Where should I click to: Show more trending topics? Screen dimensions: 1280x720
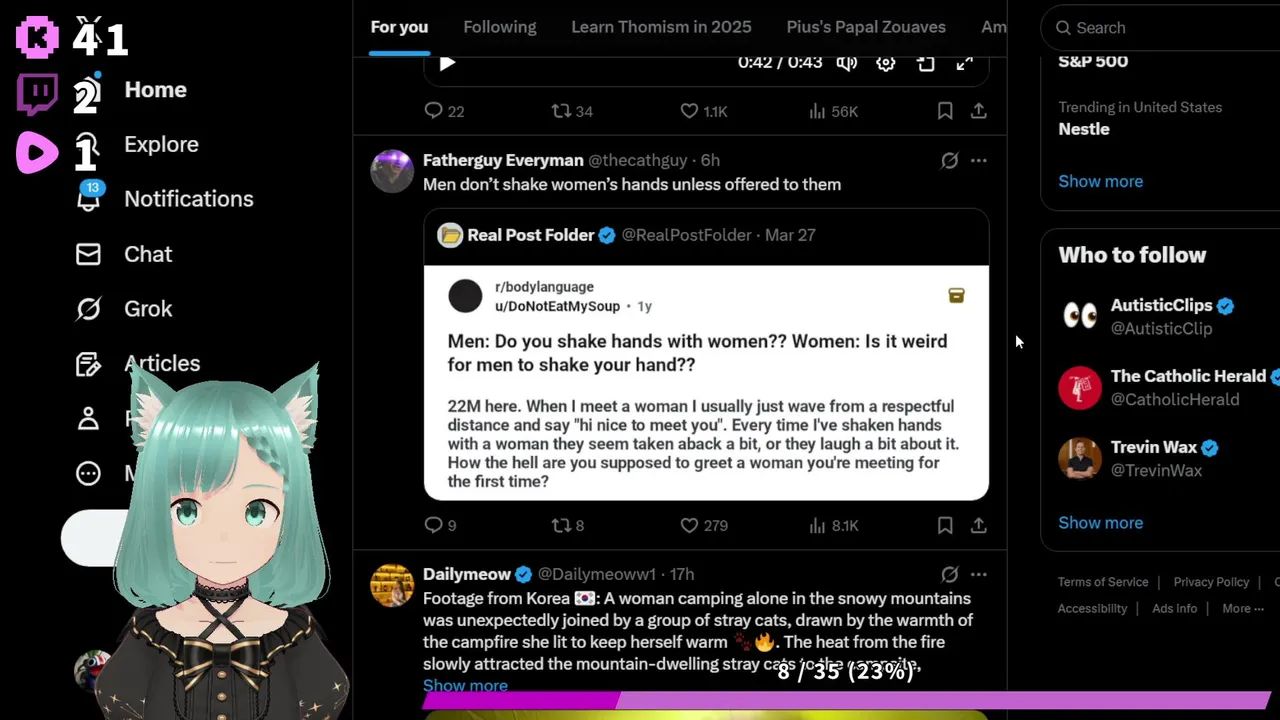tap(1100, 181)
